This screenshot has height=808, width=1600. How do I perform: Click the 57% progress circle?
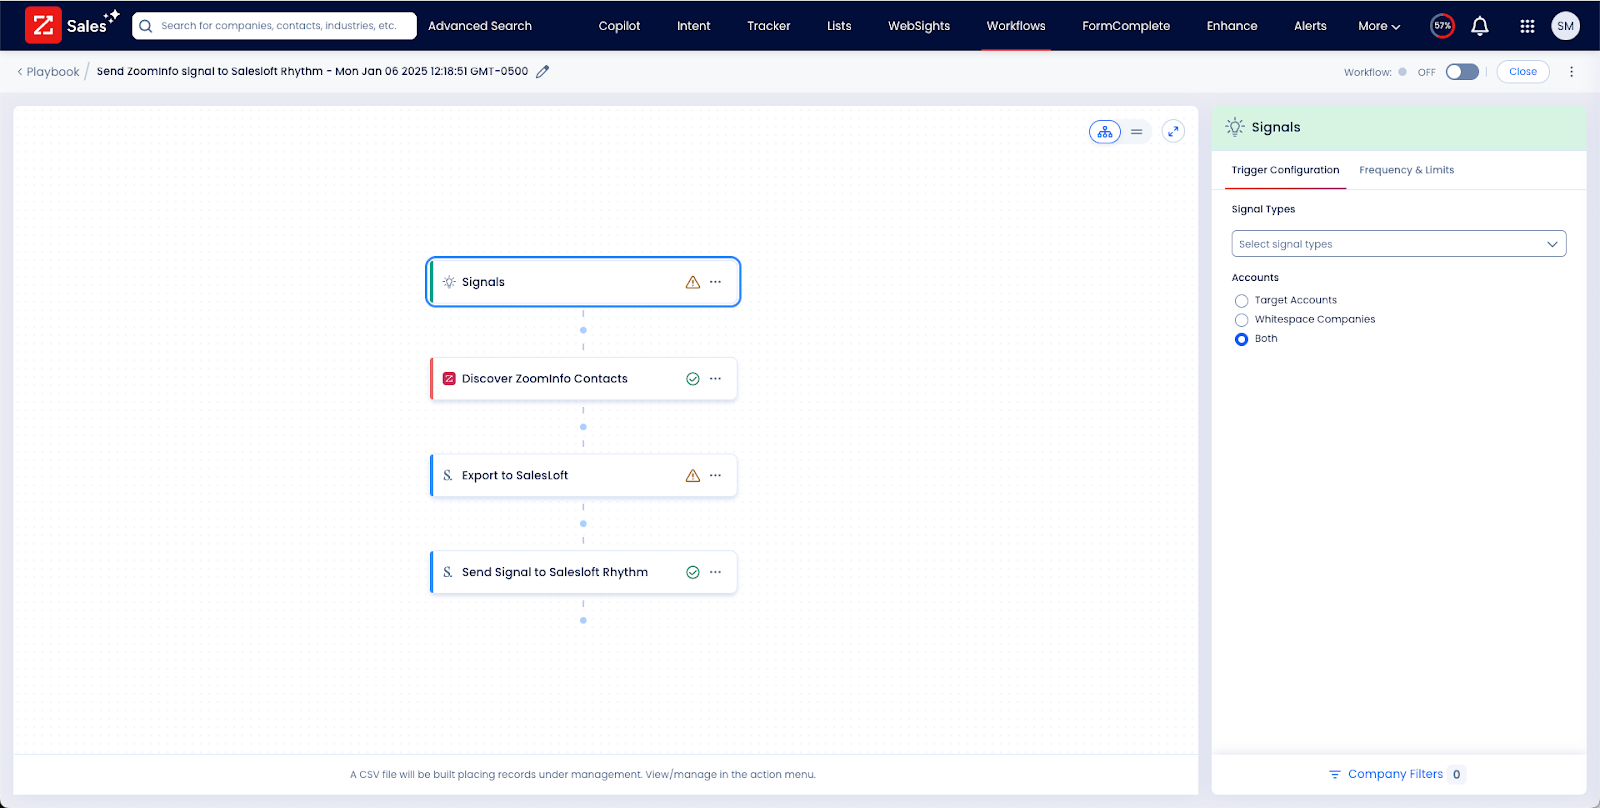click(x=1442, y=26)
